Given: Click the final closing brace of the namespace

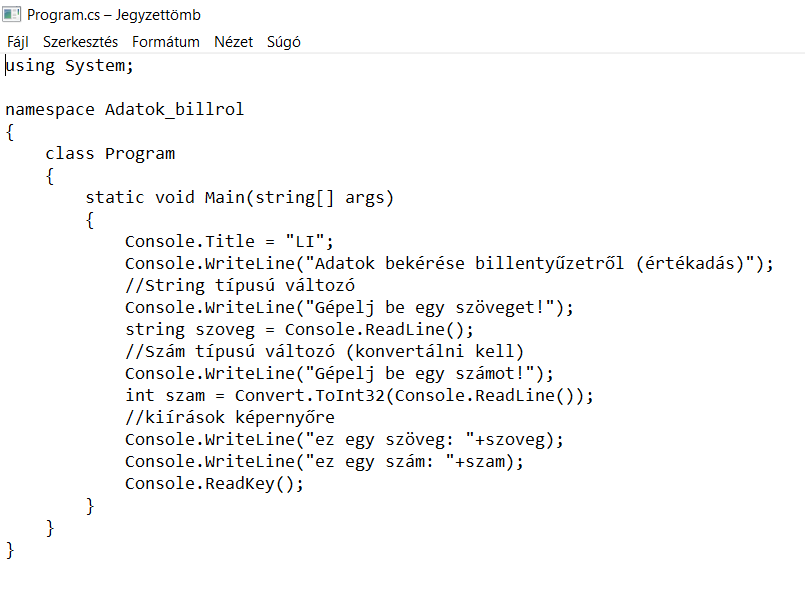Looking at the screenshot, I should [x=11, y=550].
